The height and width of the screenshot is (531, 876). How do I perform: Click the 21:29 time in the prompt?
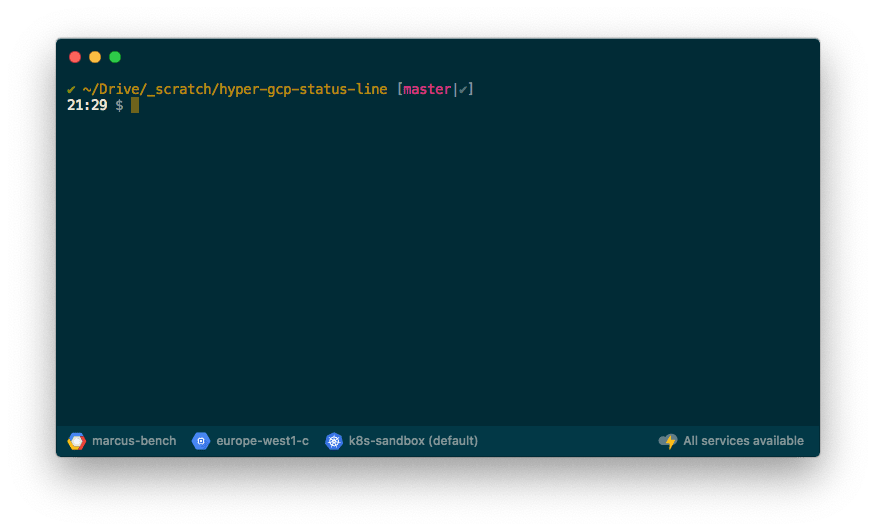coord(87,105)
